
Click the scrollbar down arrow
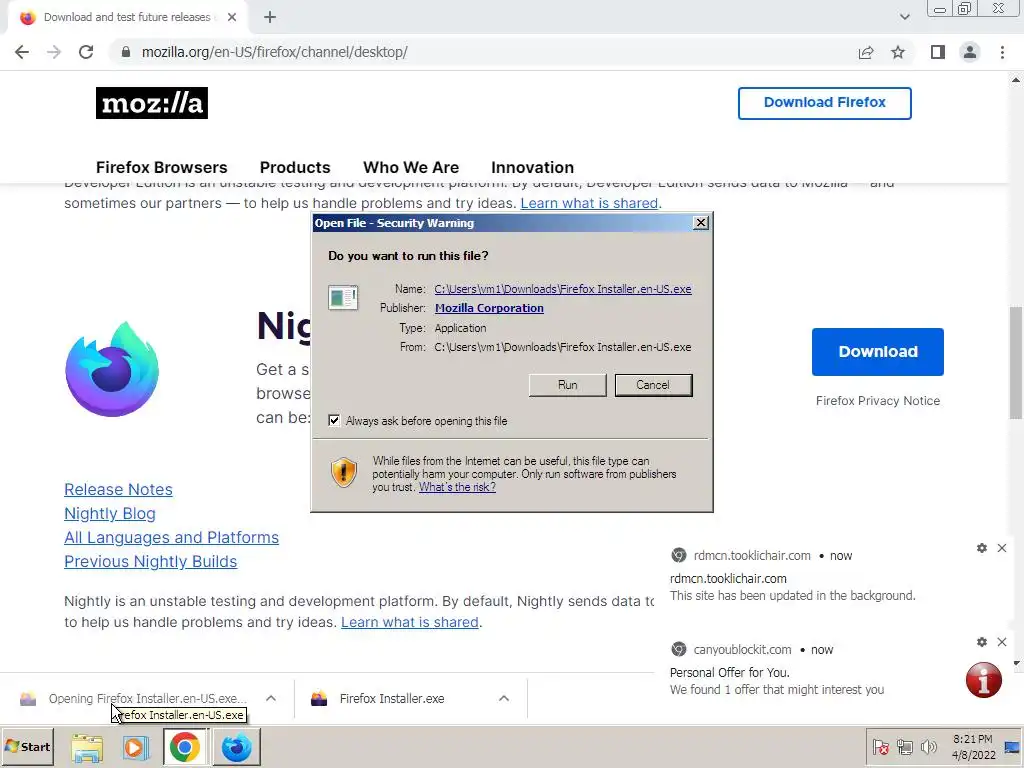[1016, 663]
